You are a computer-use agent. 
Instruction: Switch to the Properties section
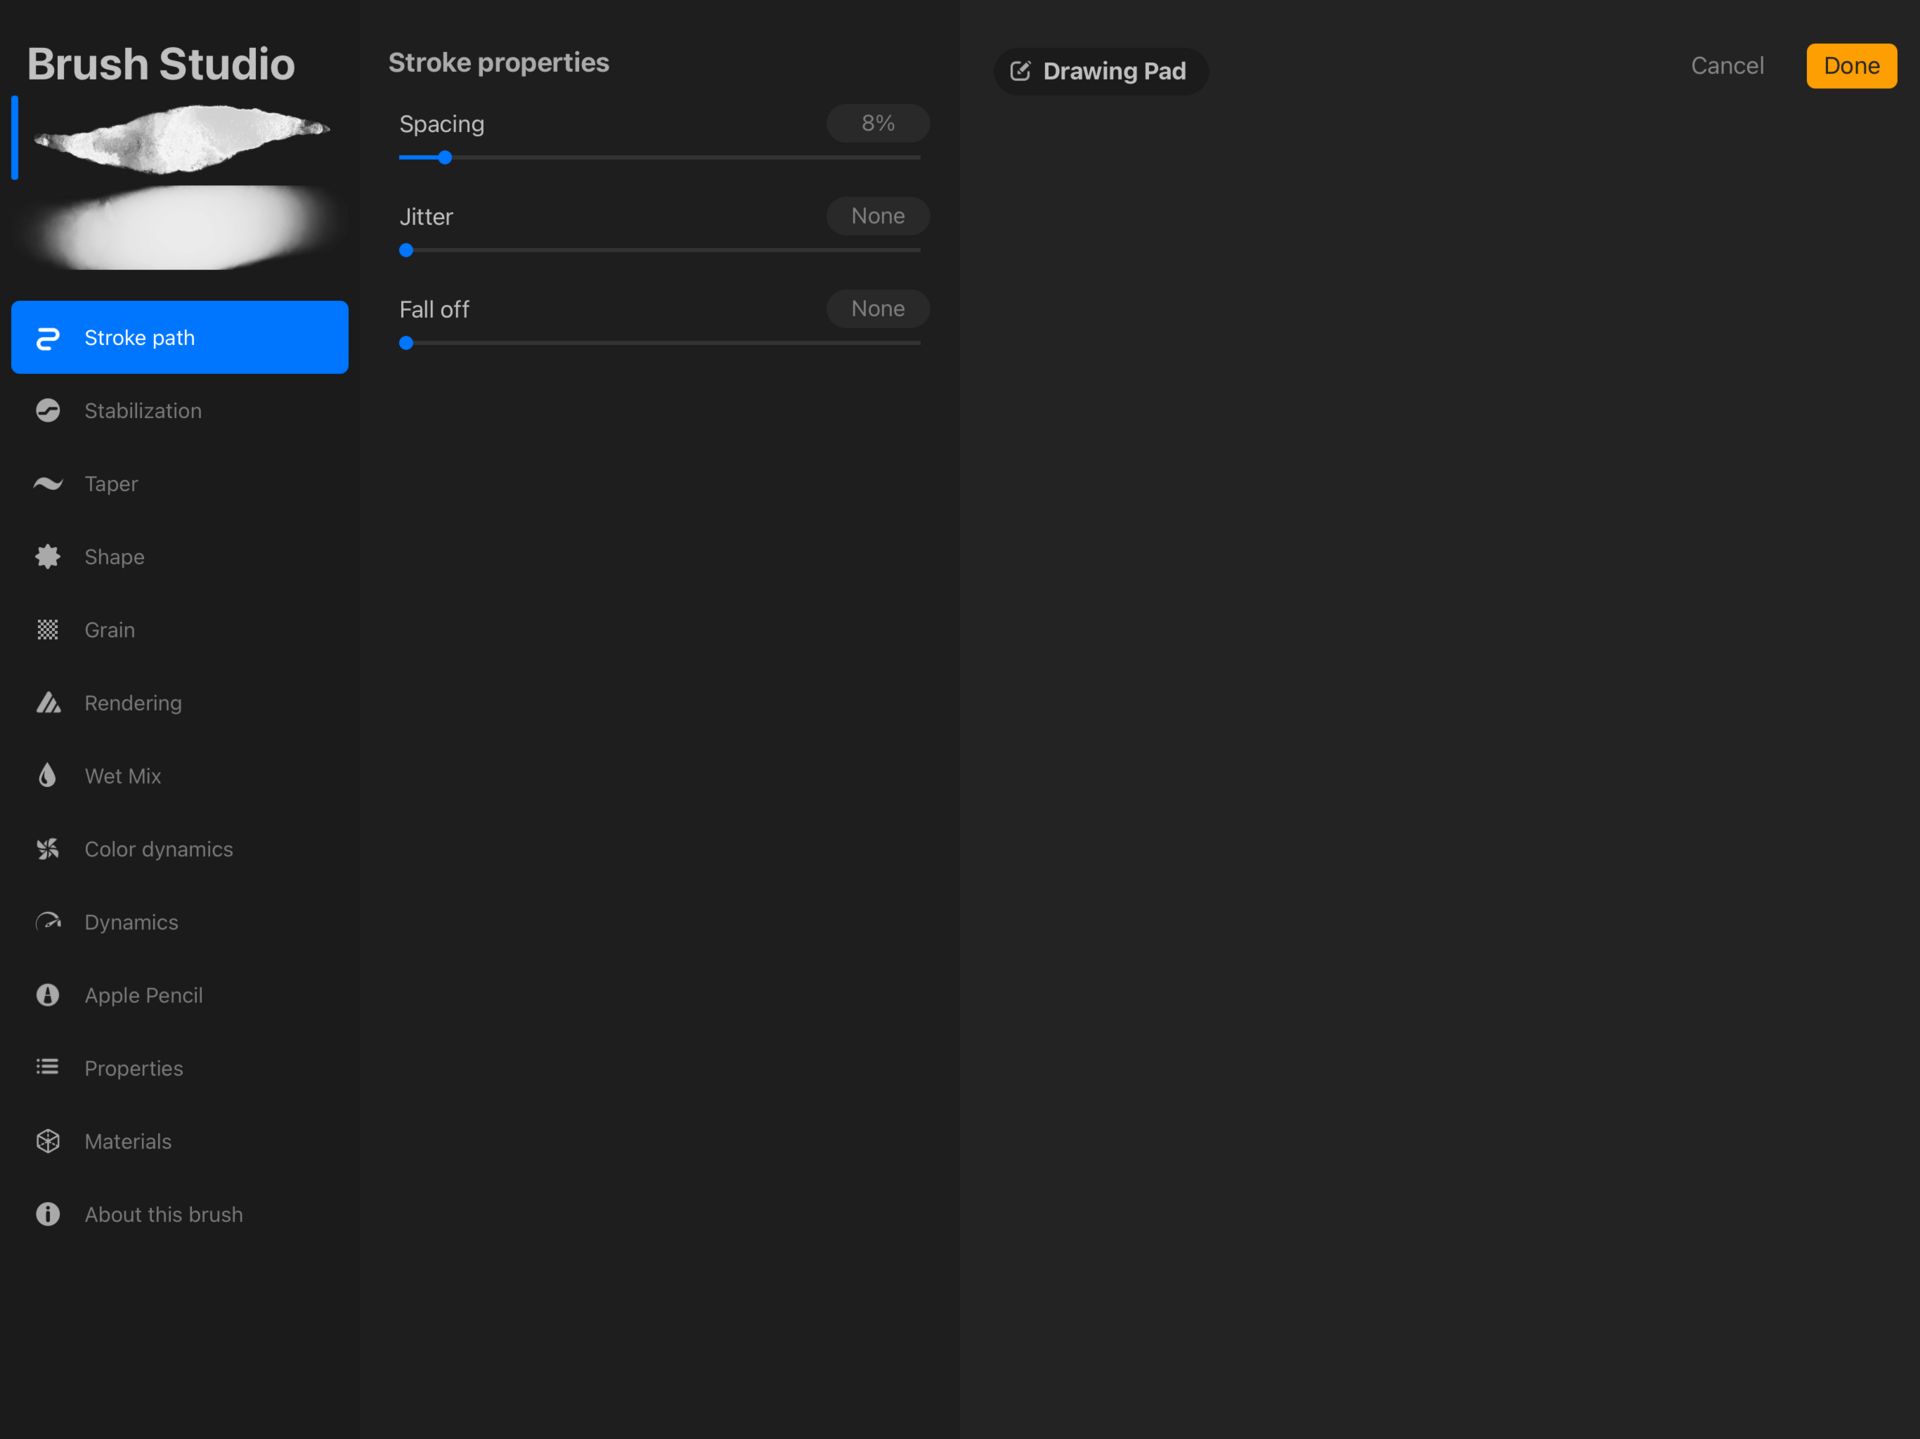[133, 1068]
